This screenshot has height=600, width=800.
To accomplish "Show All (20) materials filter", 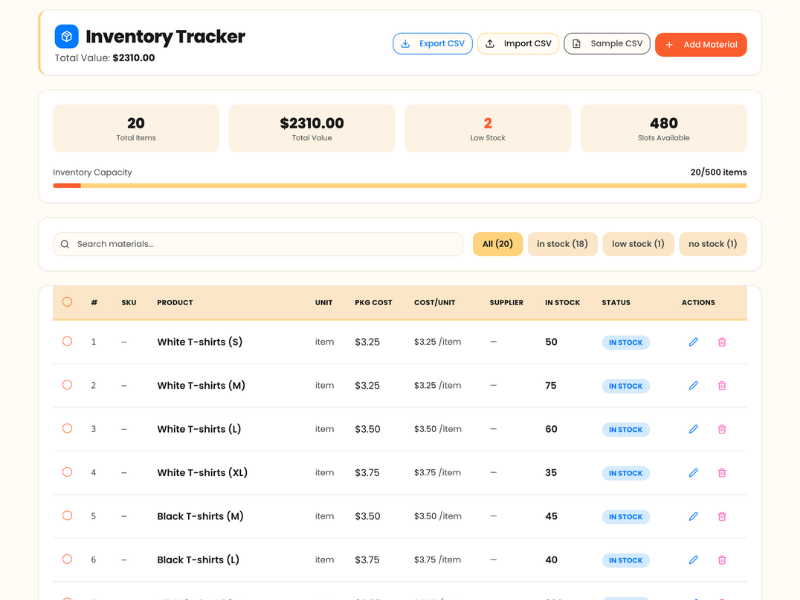I will tap(497, 244).
